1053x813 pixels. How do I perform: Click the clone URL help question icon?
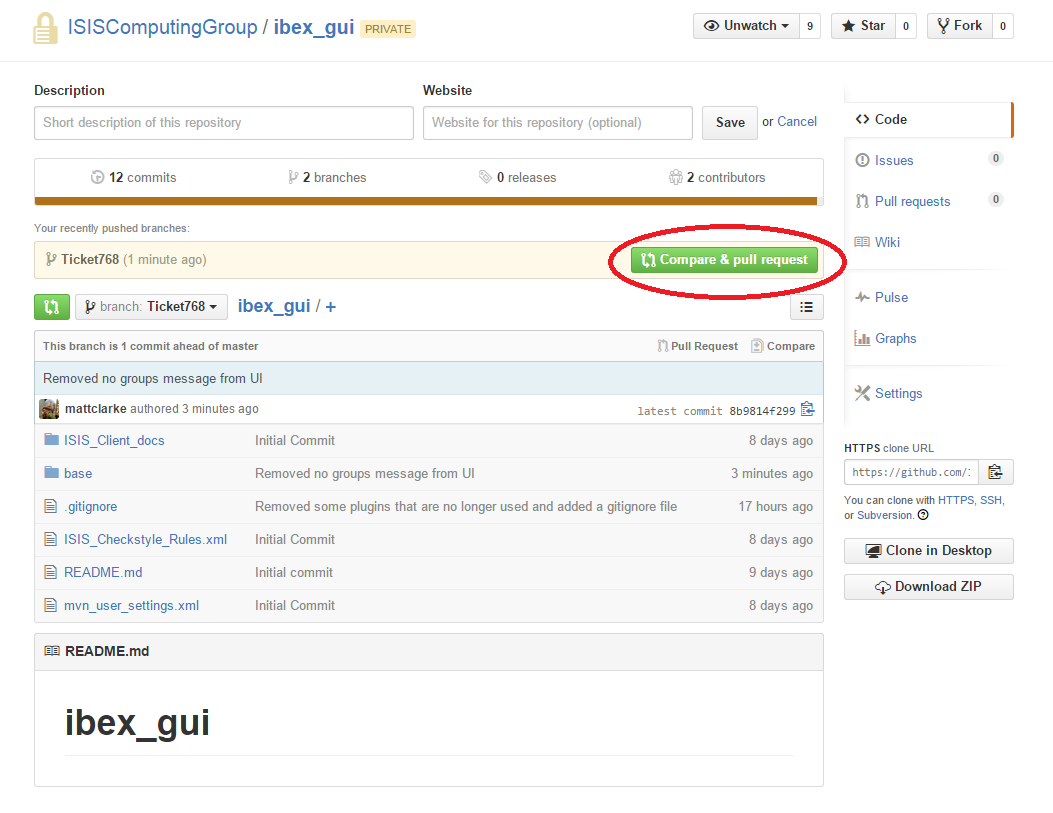(923, 515)
